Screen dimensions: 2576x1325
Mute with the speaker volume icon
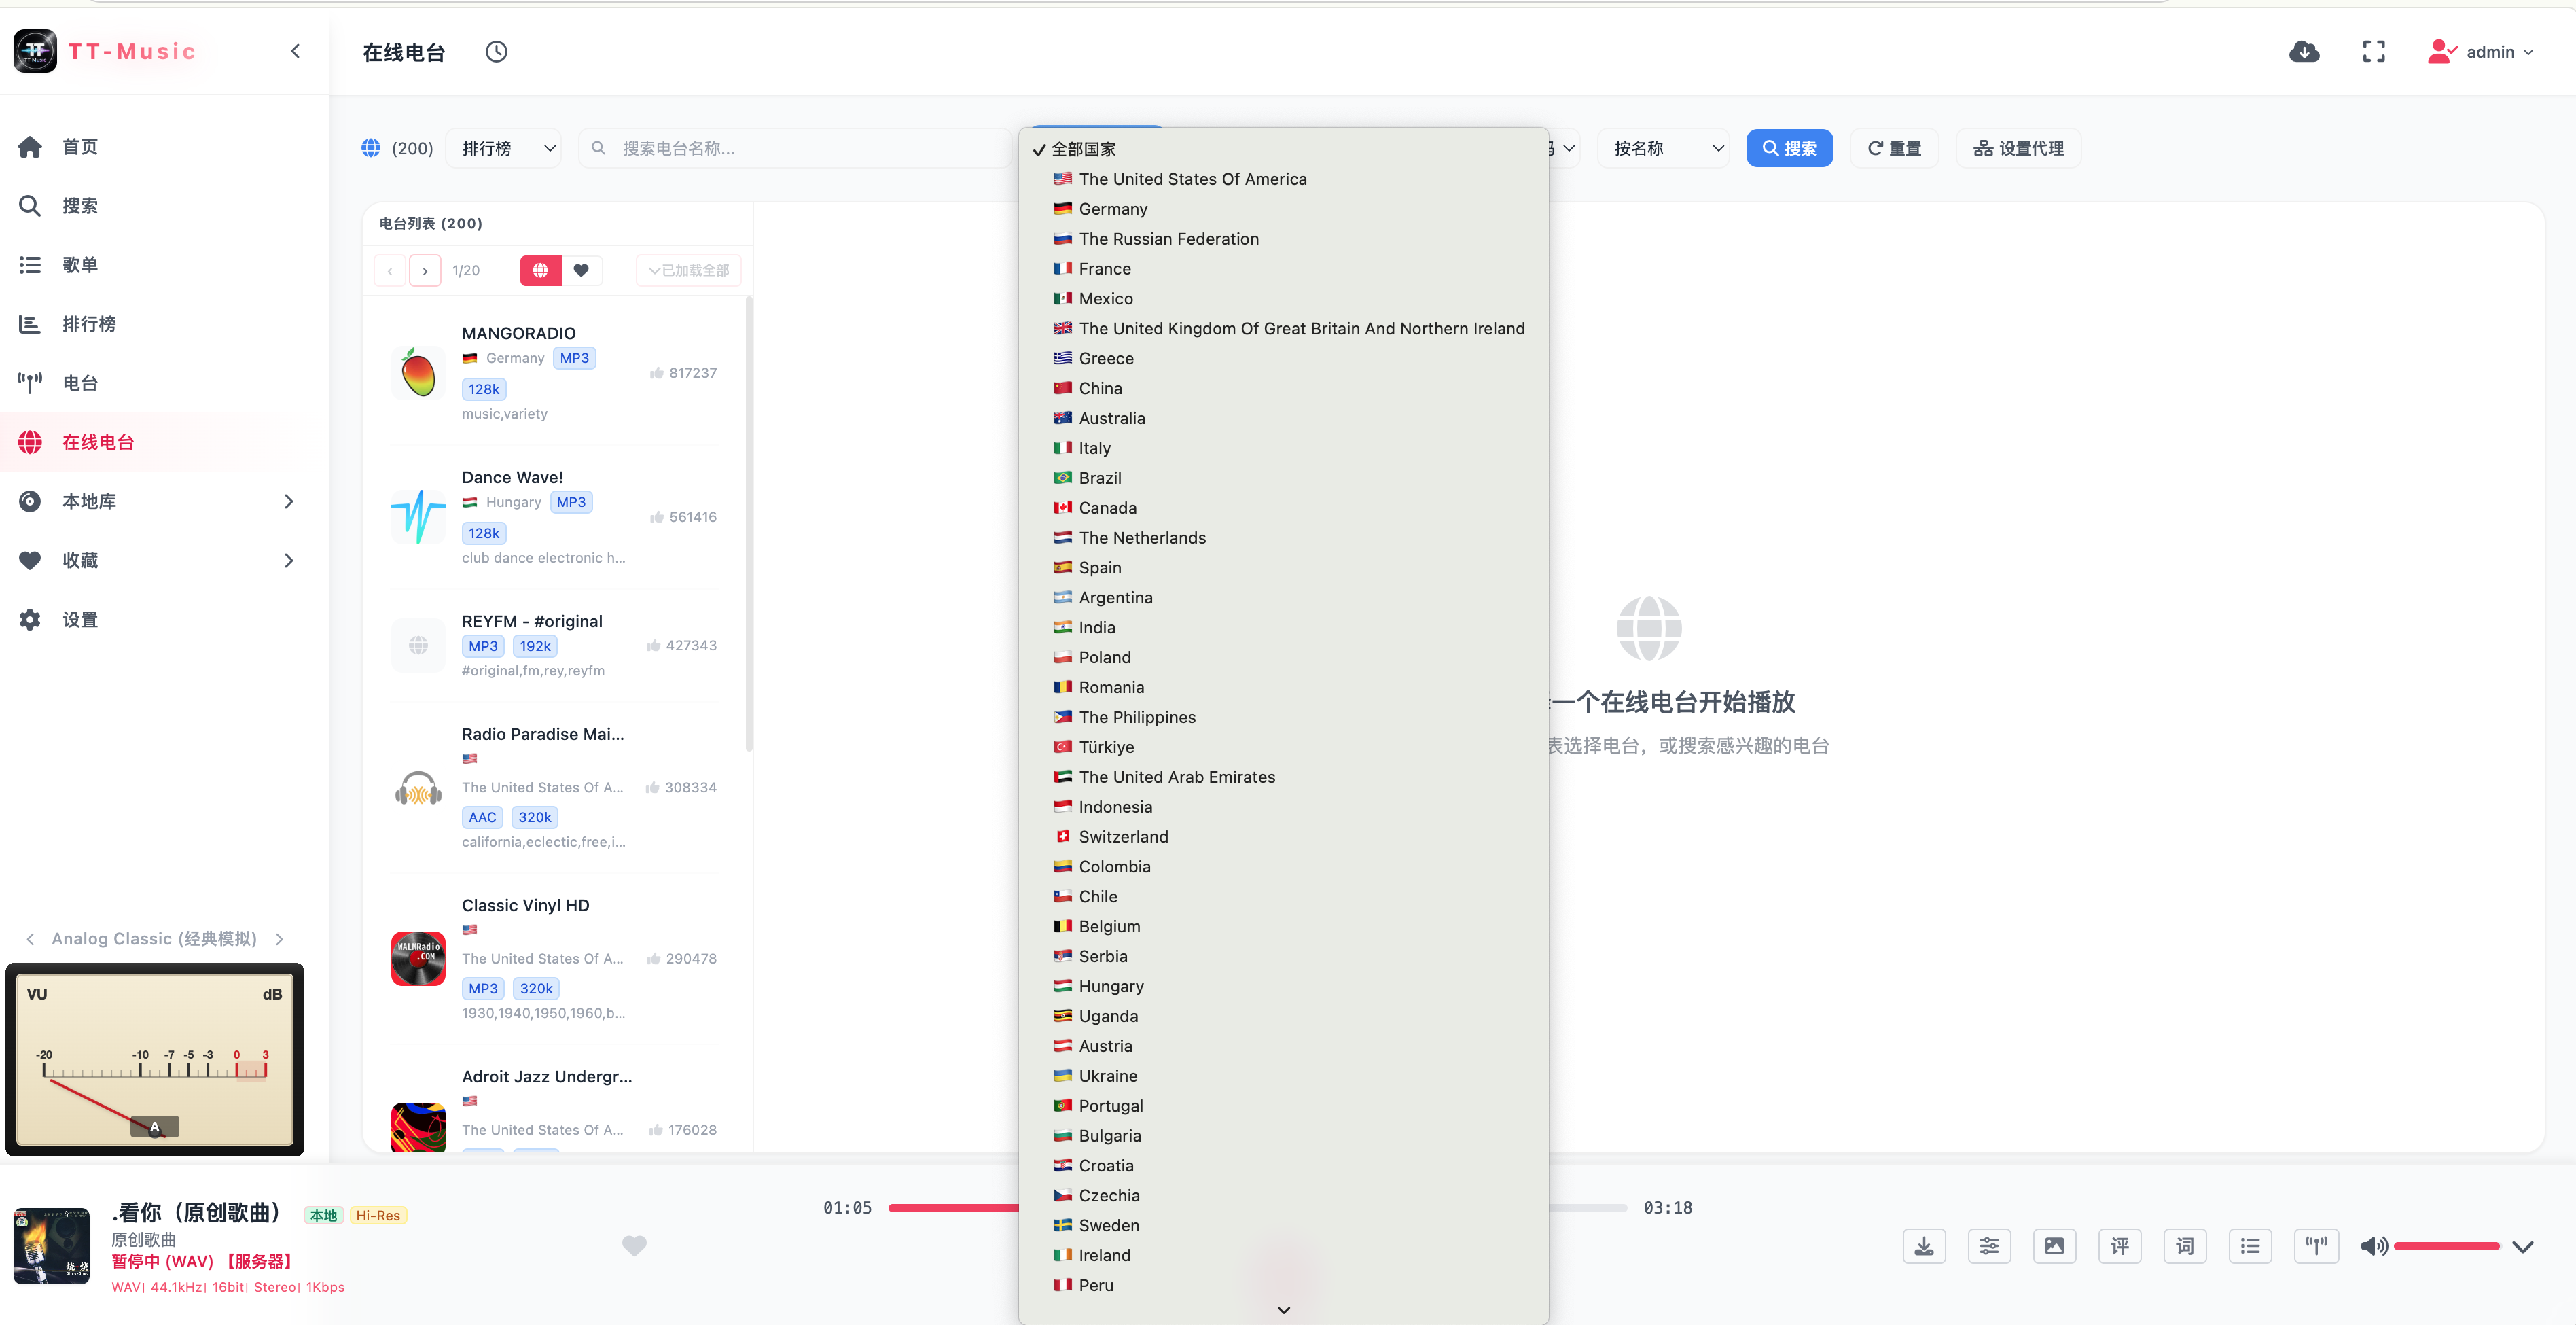click(2374, 1246)
